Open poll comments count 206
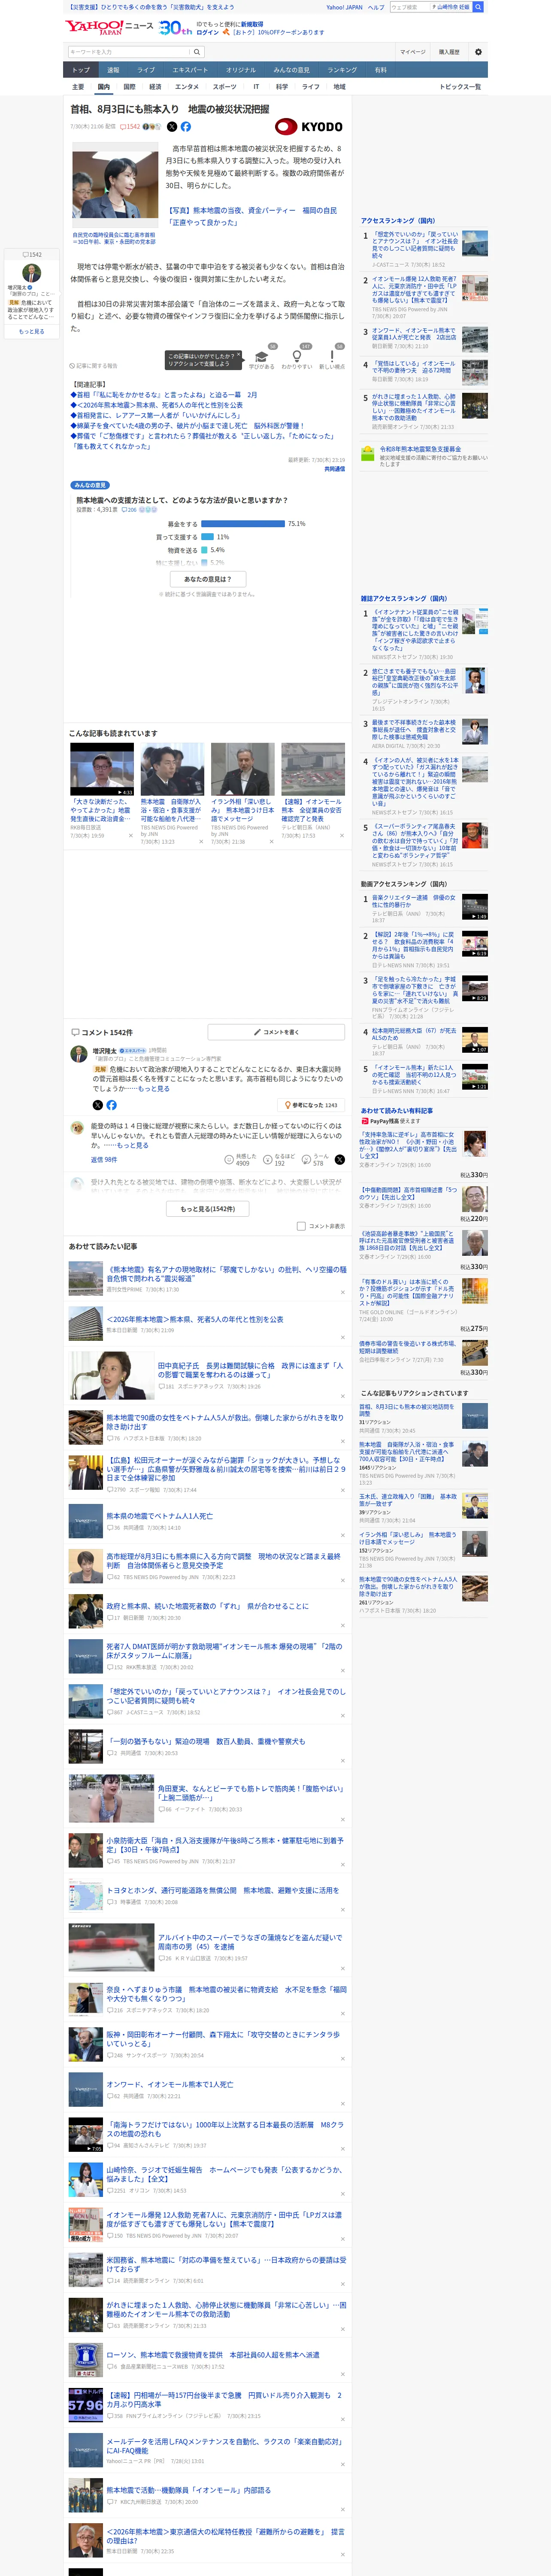 click(x=130, y=510)
